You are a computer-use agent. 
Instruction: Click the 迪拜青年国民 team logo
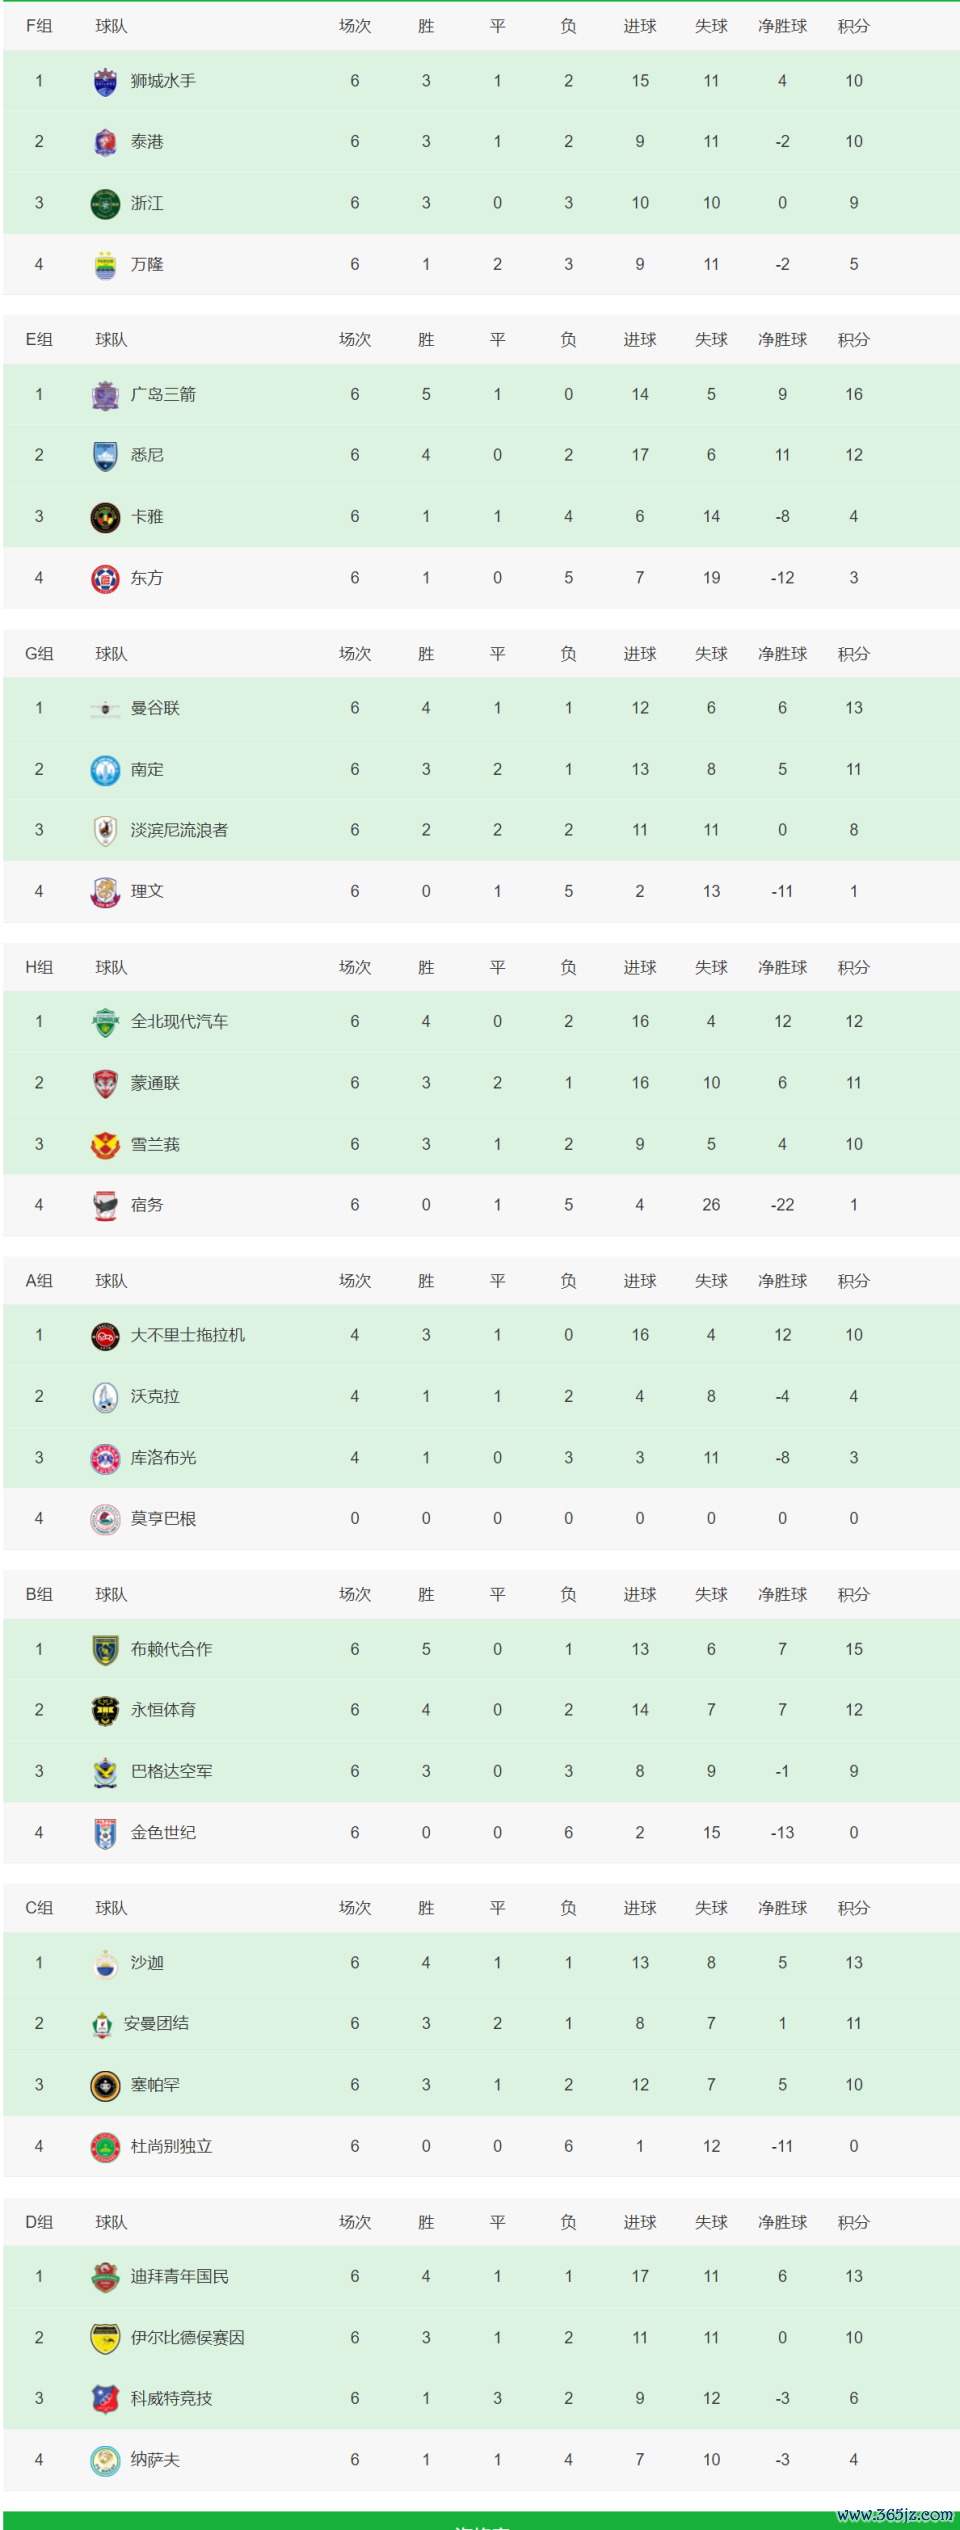[x=105, y=2277]
